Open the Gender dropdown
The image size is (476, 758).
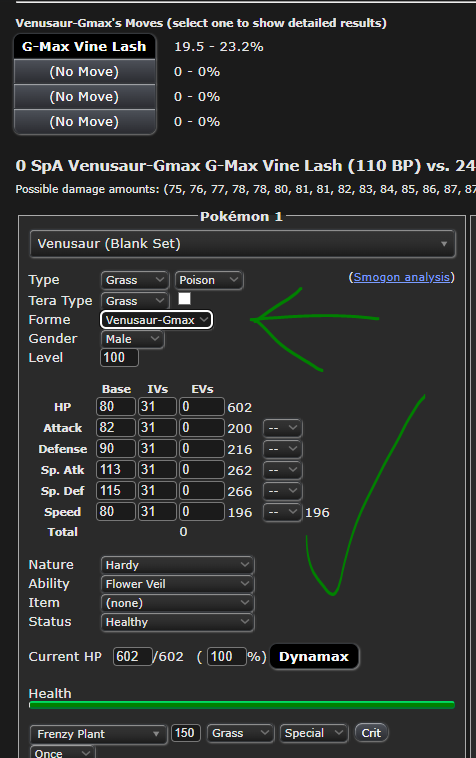pyautogui.click(x=132, y=339)
